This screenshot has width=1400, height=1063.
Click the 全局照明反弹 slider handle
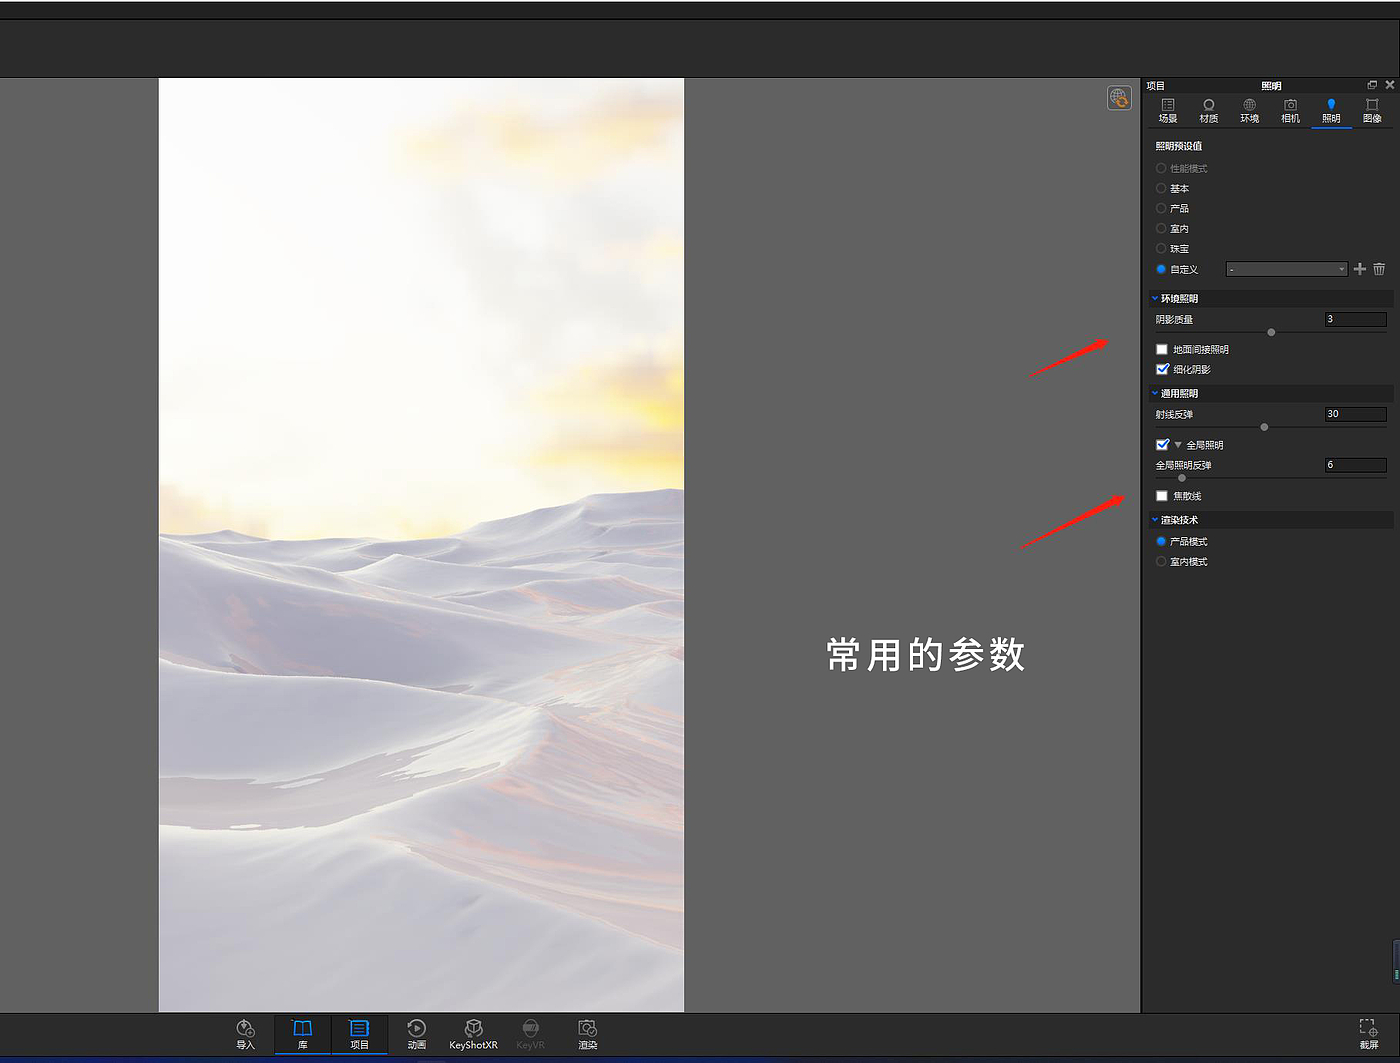click(x=1182, y=478)
